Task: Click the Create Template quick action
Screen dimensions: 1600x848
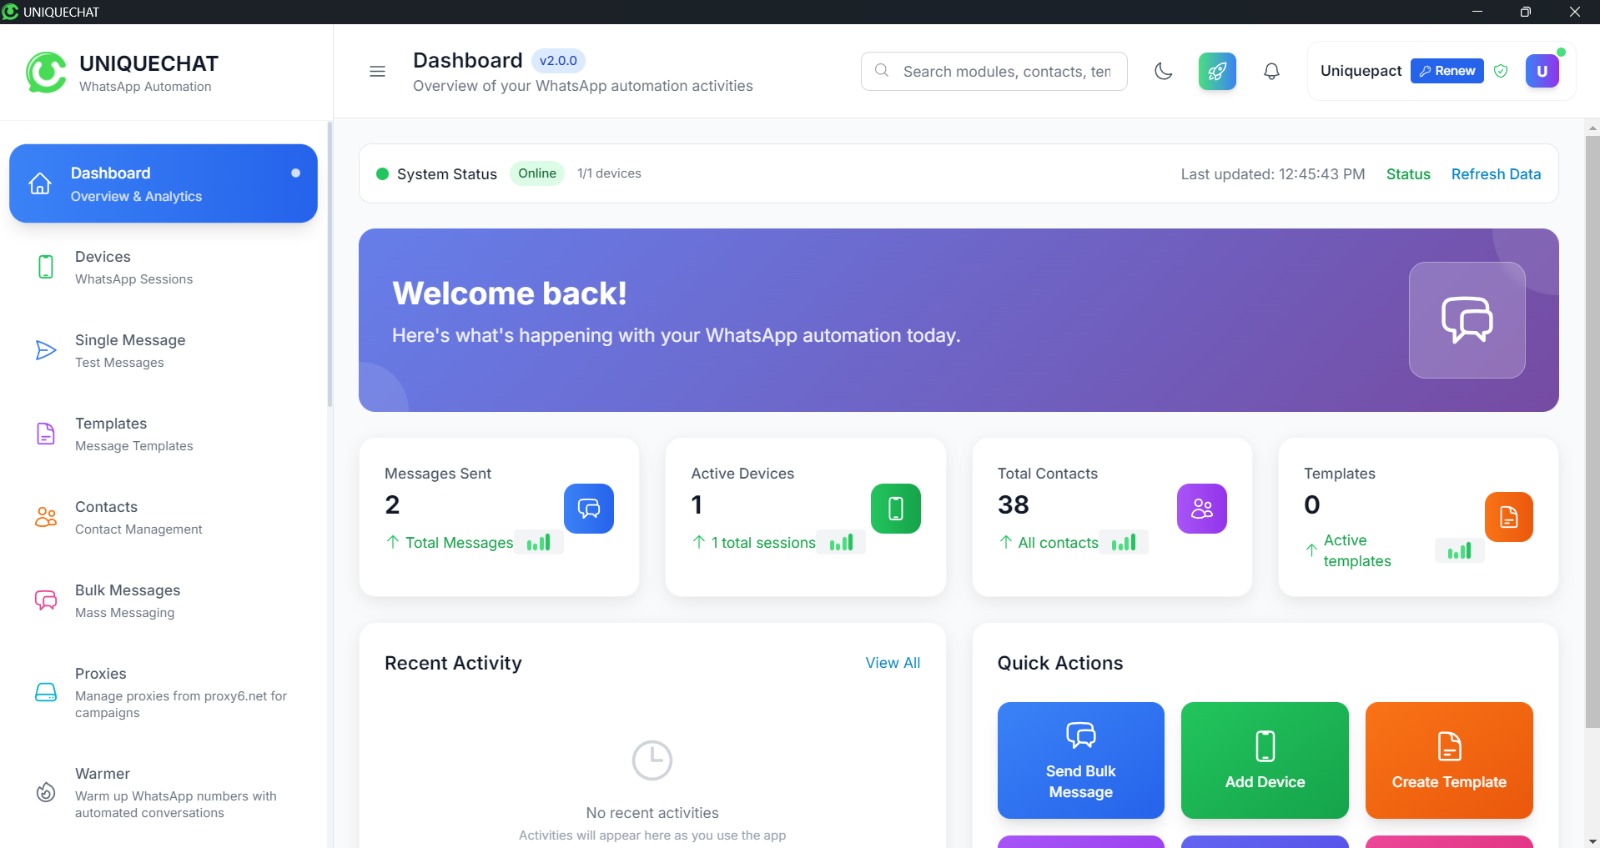Action: point(1449,760)
